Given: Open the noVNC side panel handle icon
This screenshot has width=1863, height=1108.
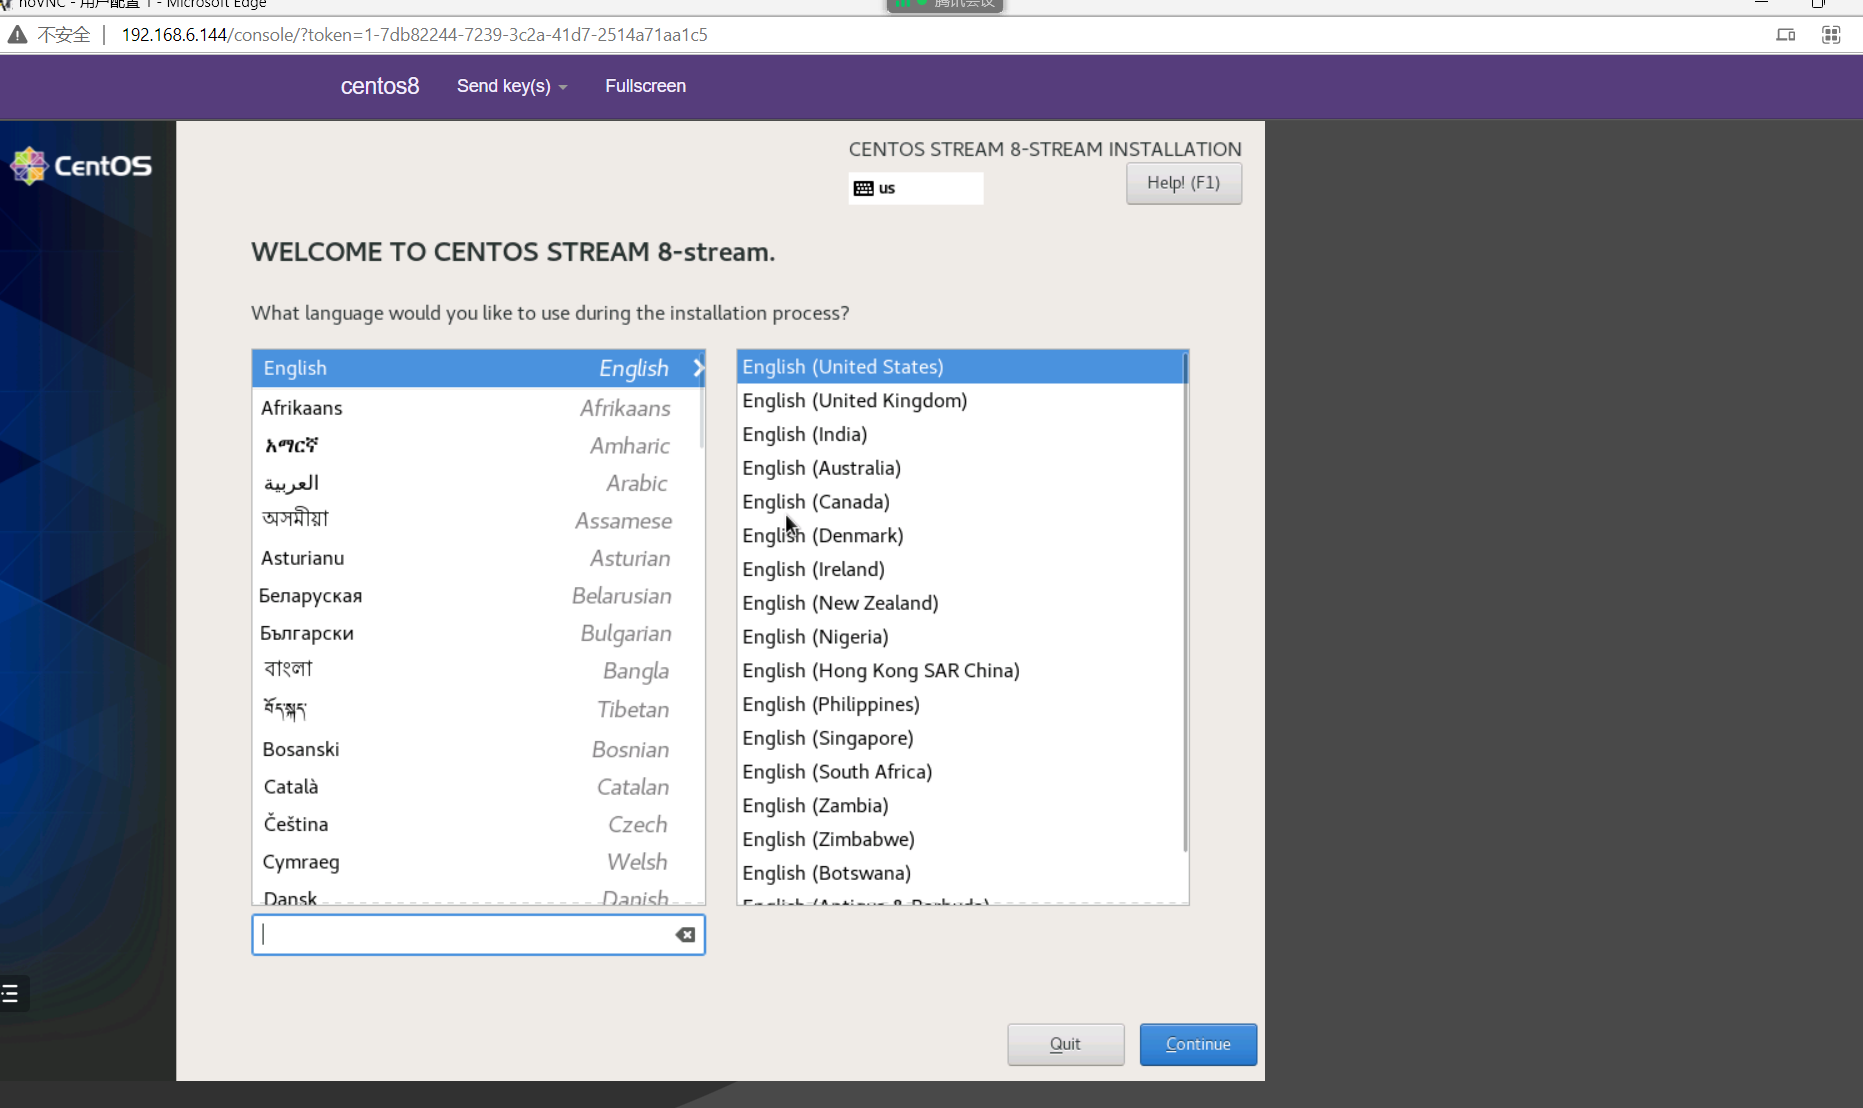Looking at the screenshot, I should [12, 993].
